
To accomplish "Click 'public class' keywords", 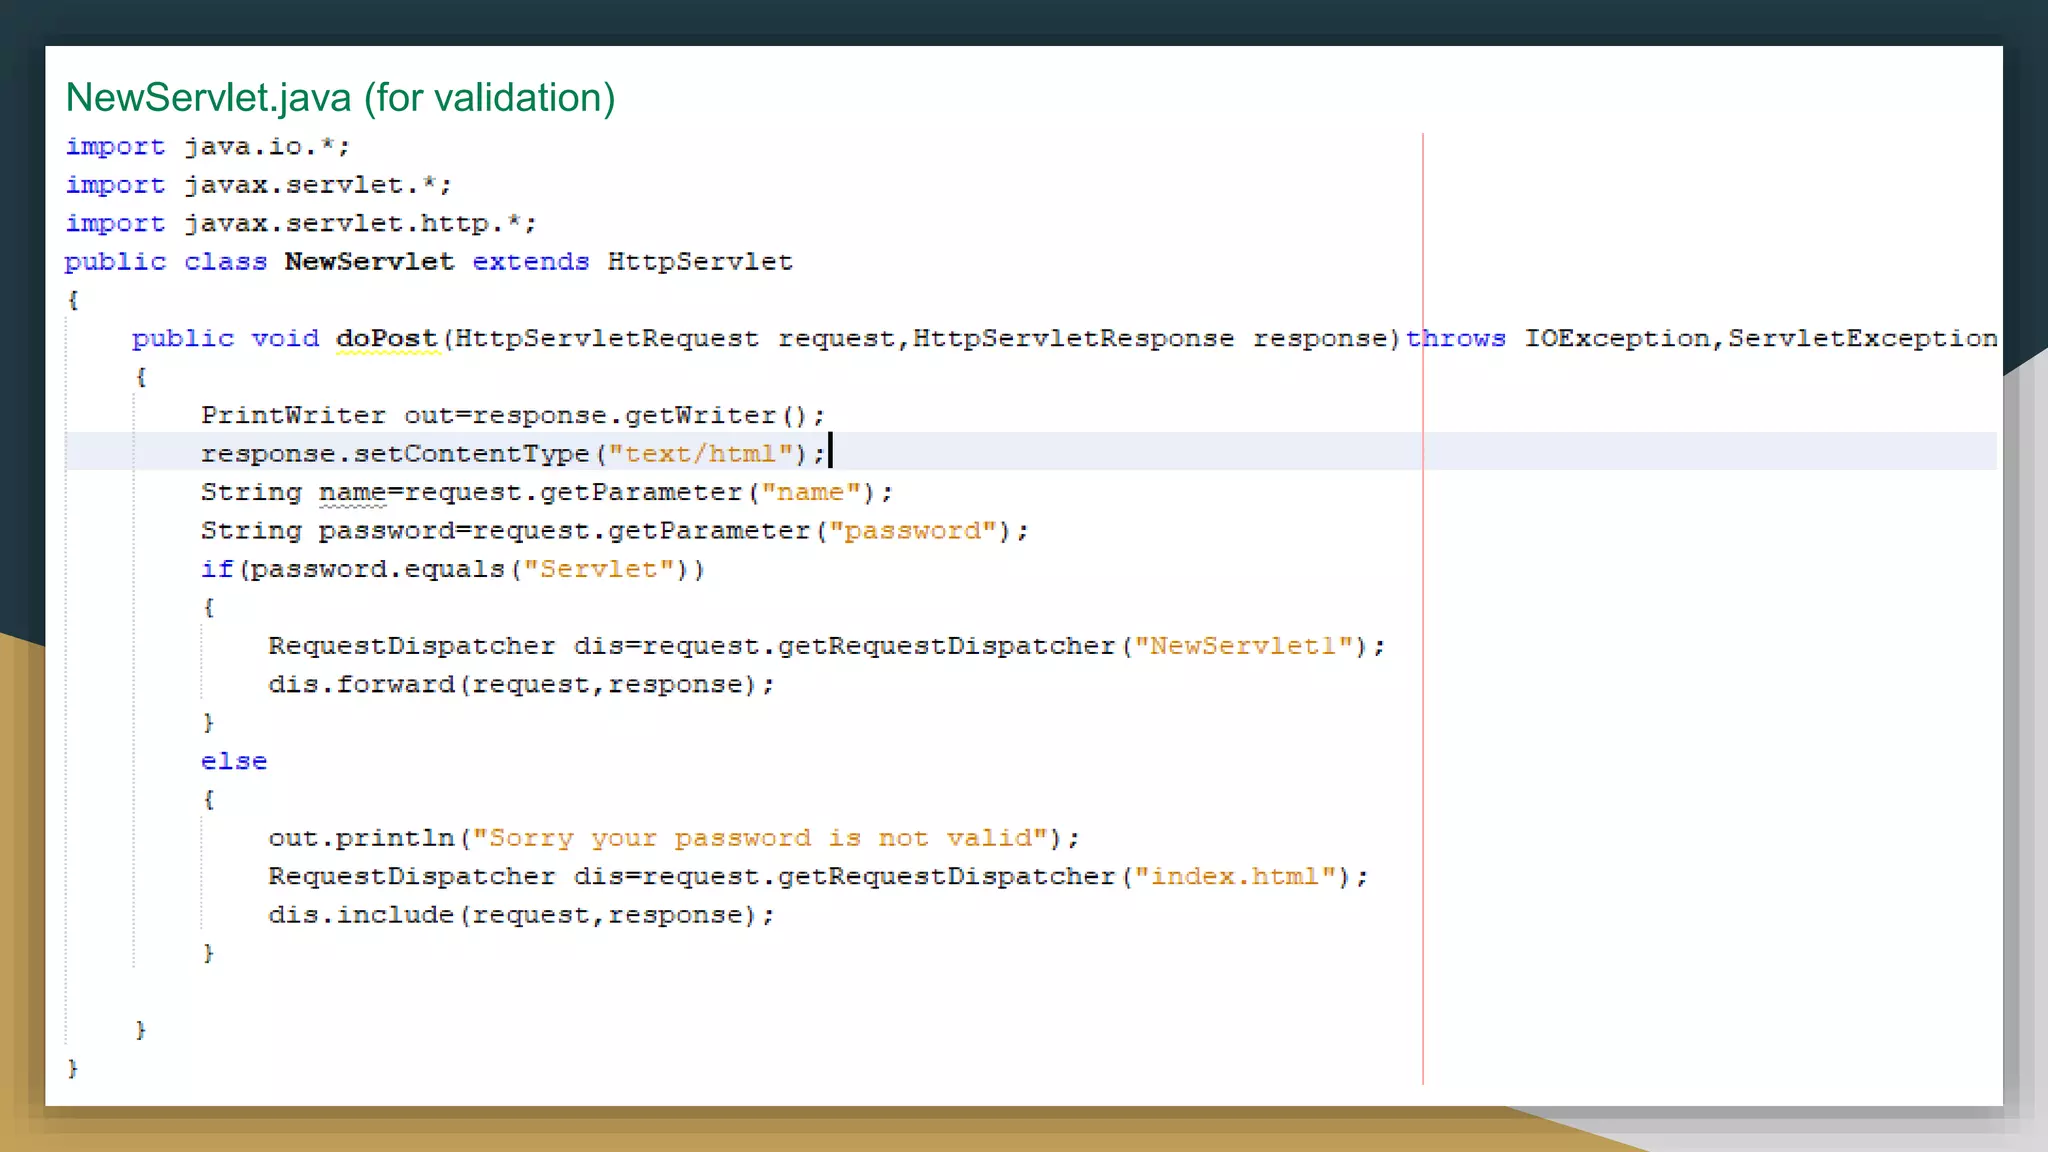I will (166, 262).
